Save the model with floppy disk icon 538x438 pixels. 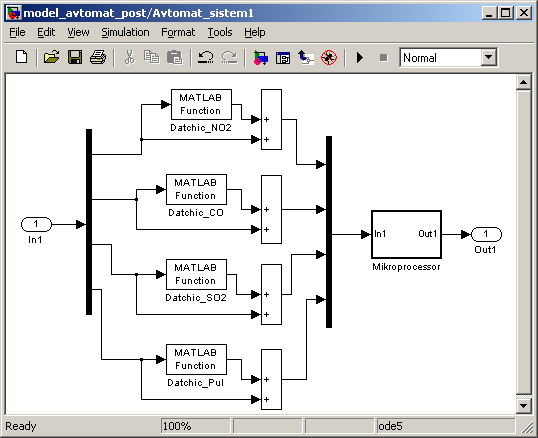(x=75, y=57)
